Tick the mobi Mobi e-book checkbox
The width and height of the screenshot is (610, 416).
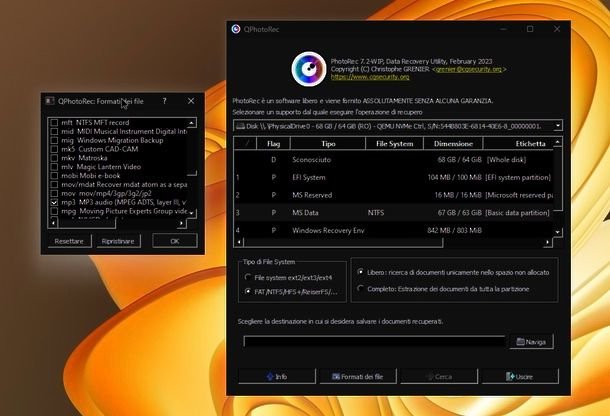coord(54,176)
